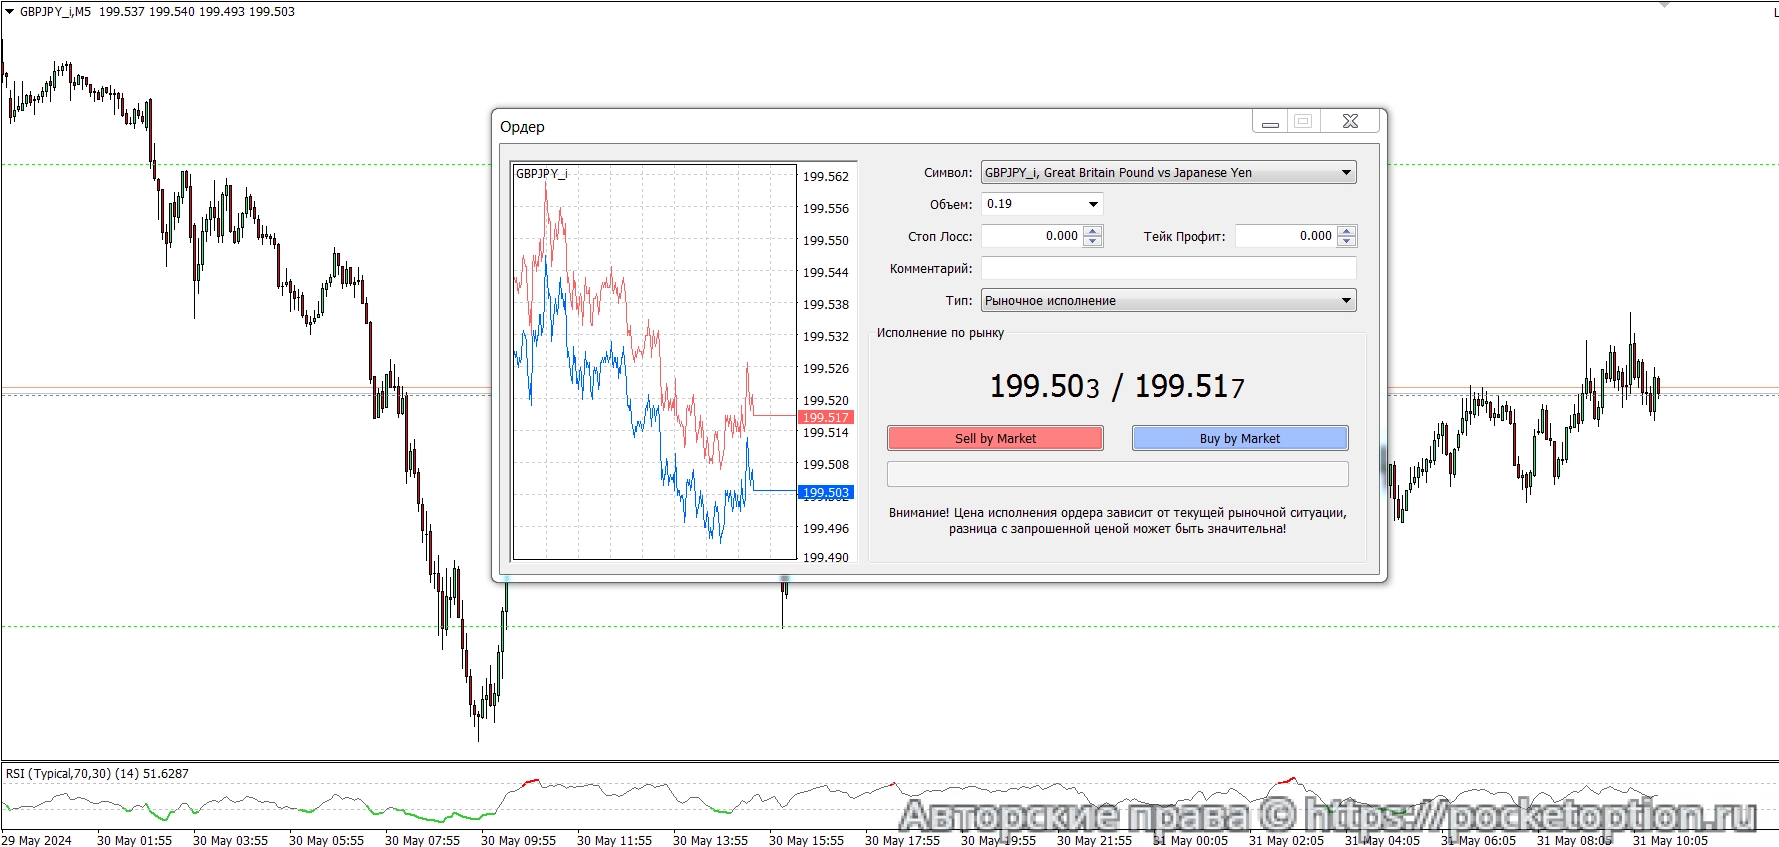The image size is (1779, 847).
Task: Click the RSI indicator label text
Action: tap(97, 774)
